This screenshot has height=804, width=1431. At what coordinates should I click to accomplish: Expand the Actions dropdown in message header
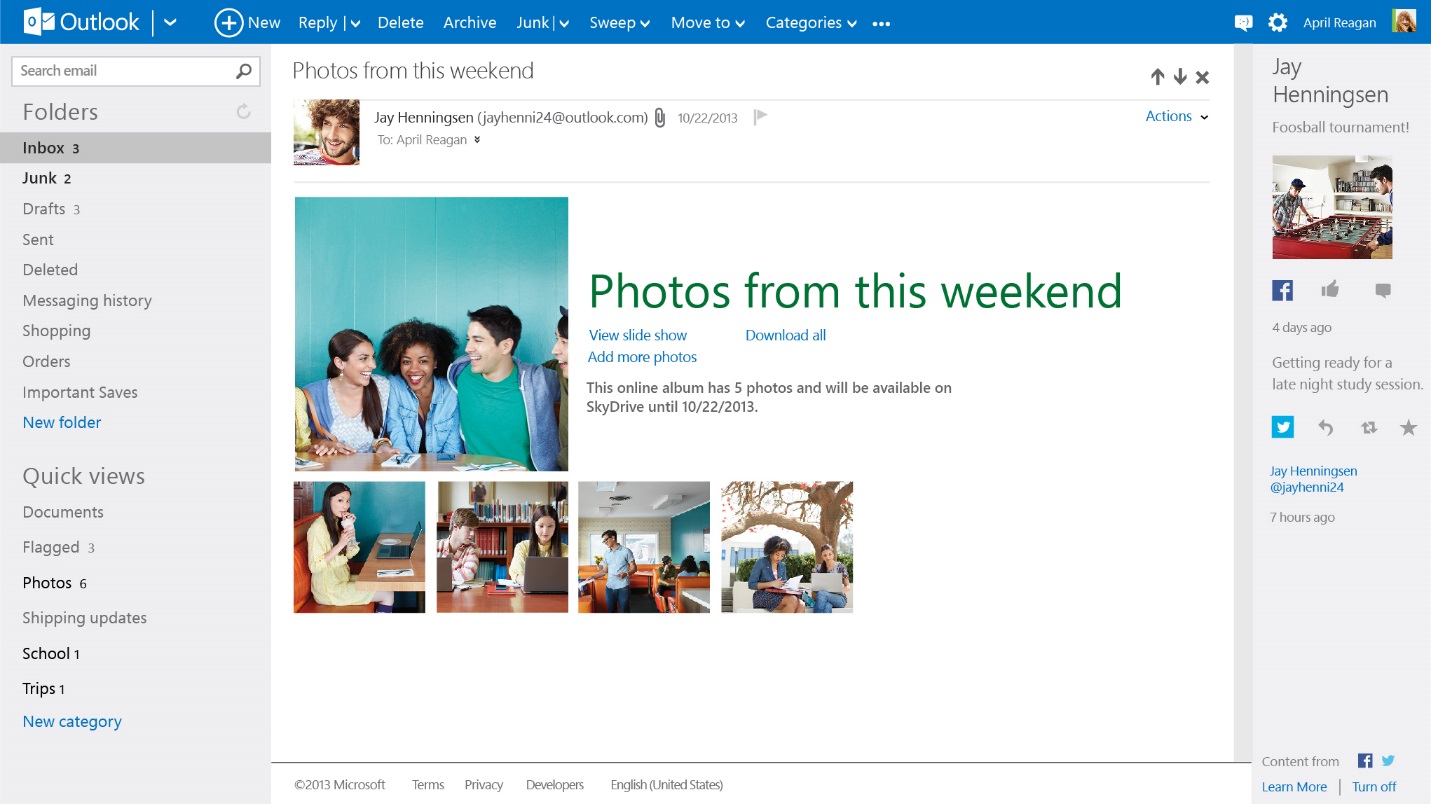(1176, 117)
